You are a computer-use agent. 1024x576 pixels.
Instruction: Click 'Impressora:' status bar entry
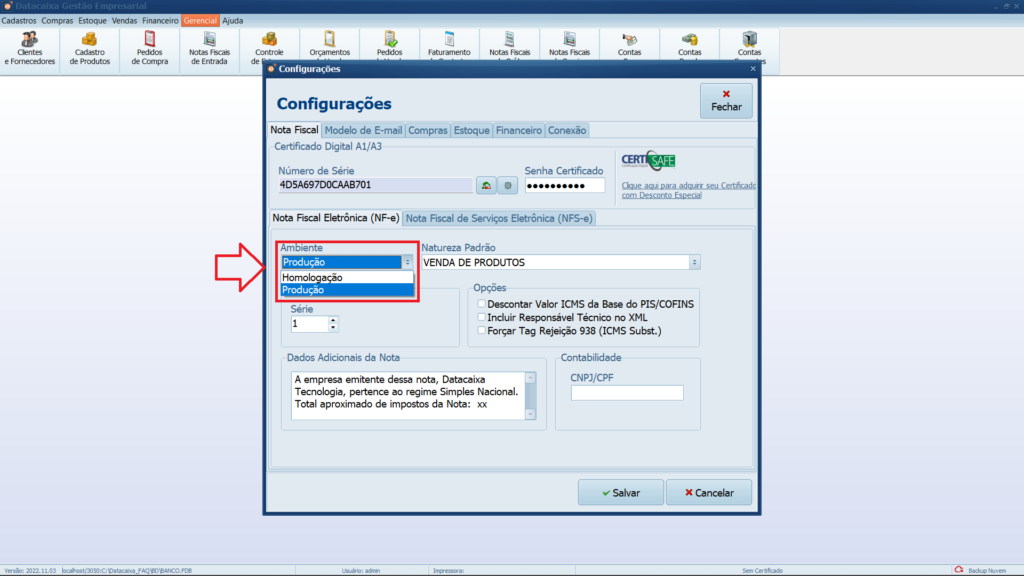[448, 571]
